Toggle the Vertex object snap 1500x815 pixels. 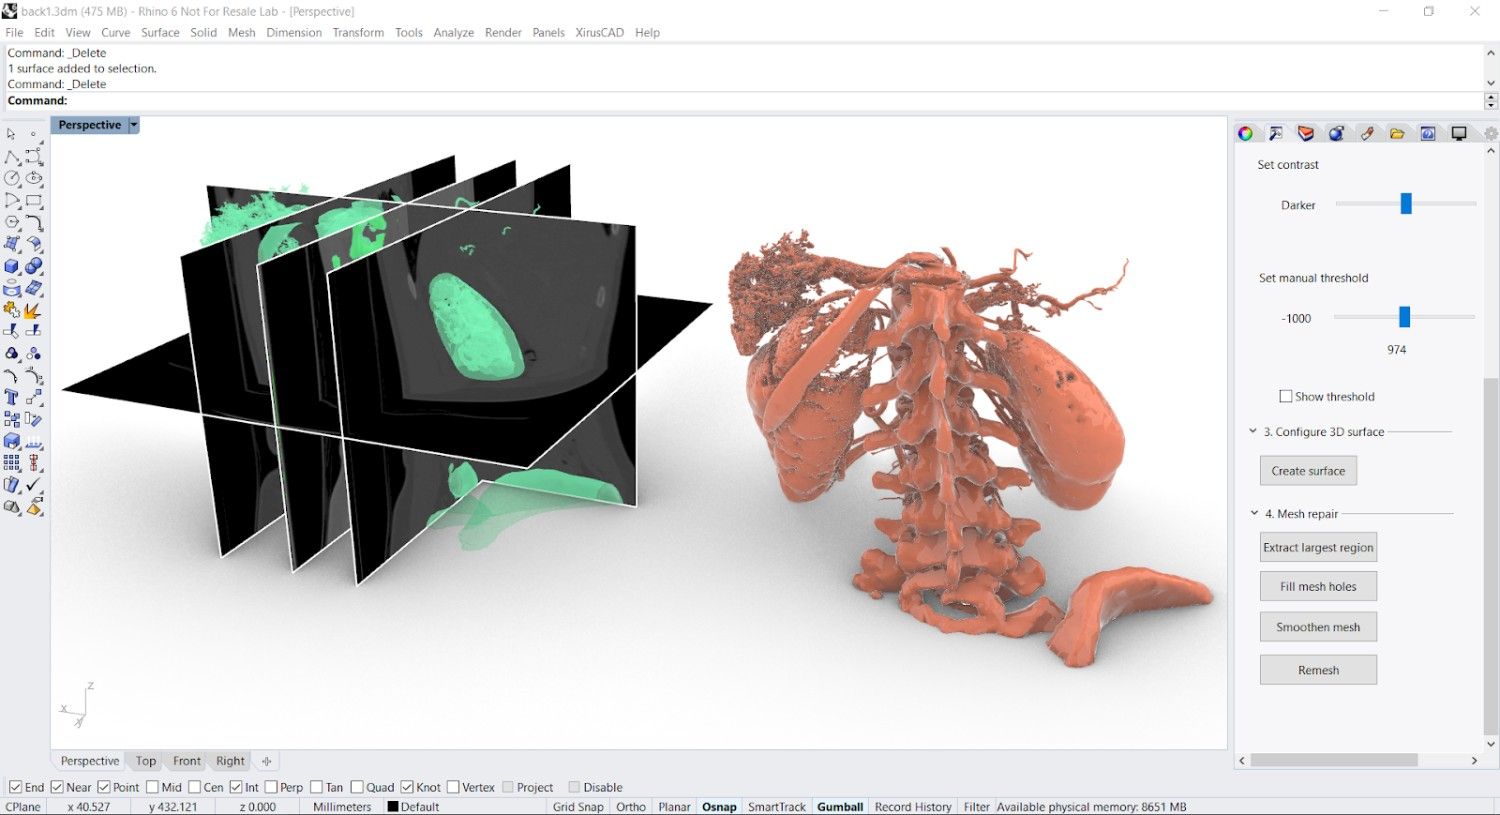pos(453,787)
